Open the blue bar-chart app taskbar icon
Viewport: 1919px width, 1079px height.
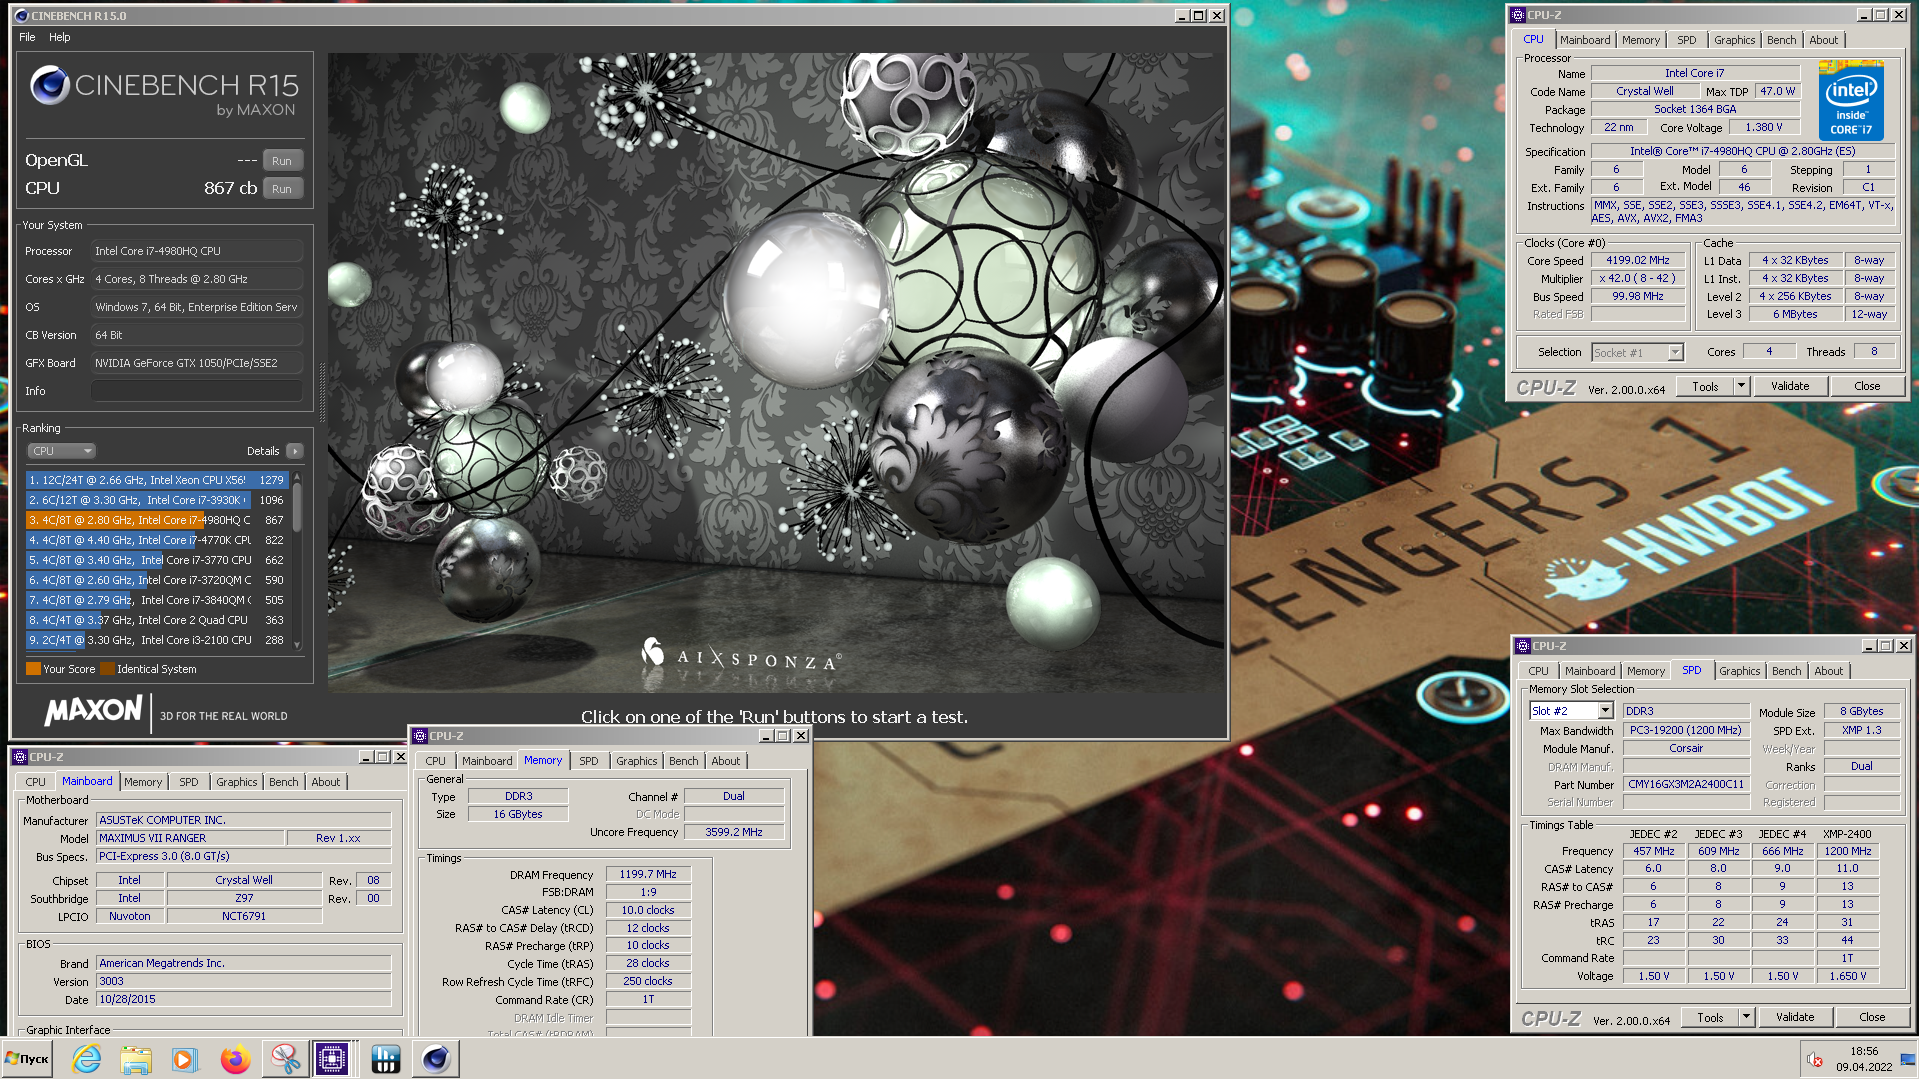pos(386,1059)
